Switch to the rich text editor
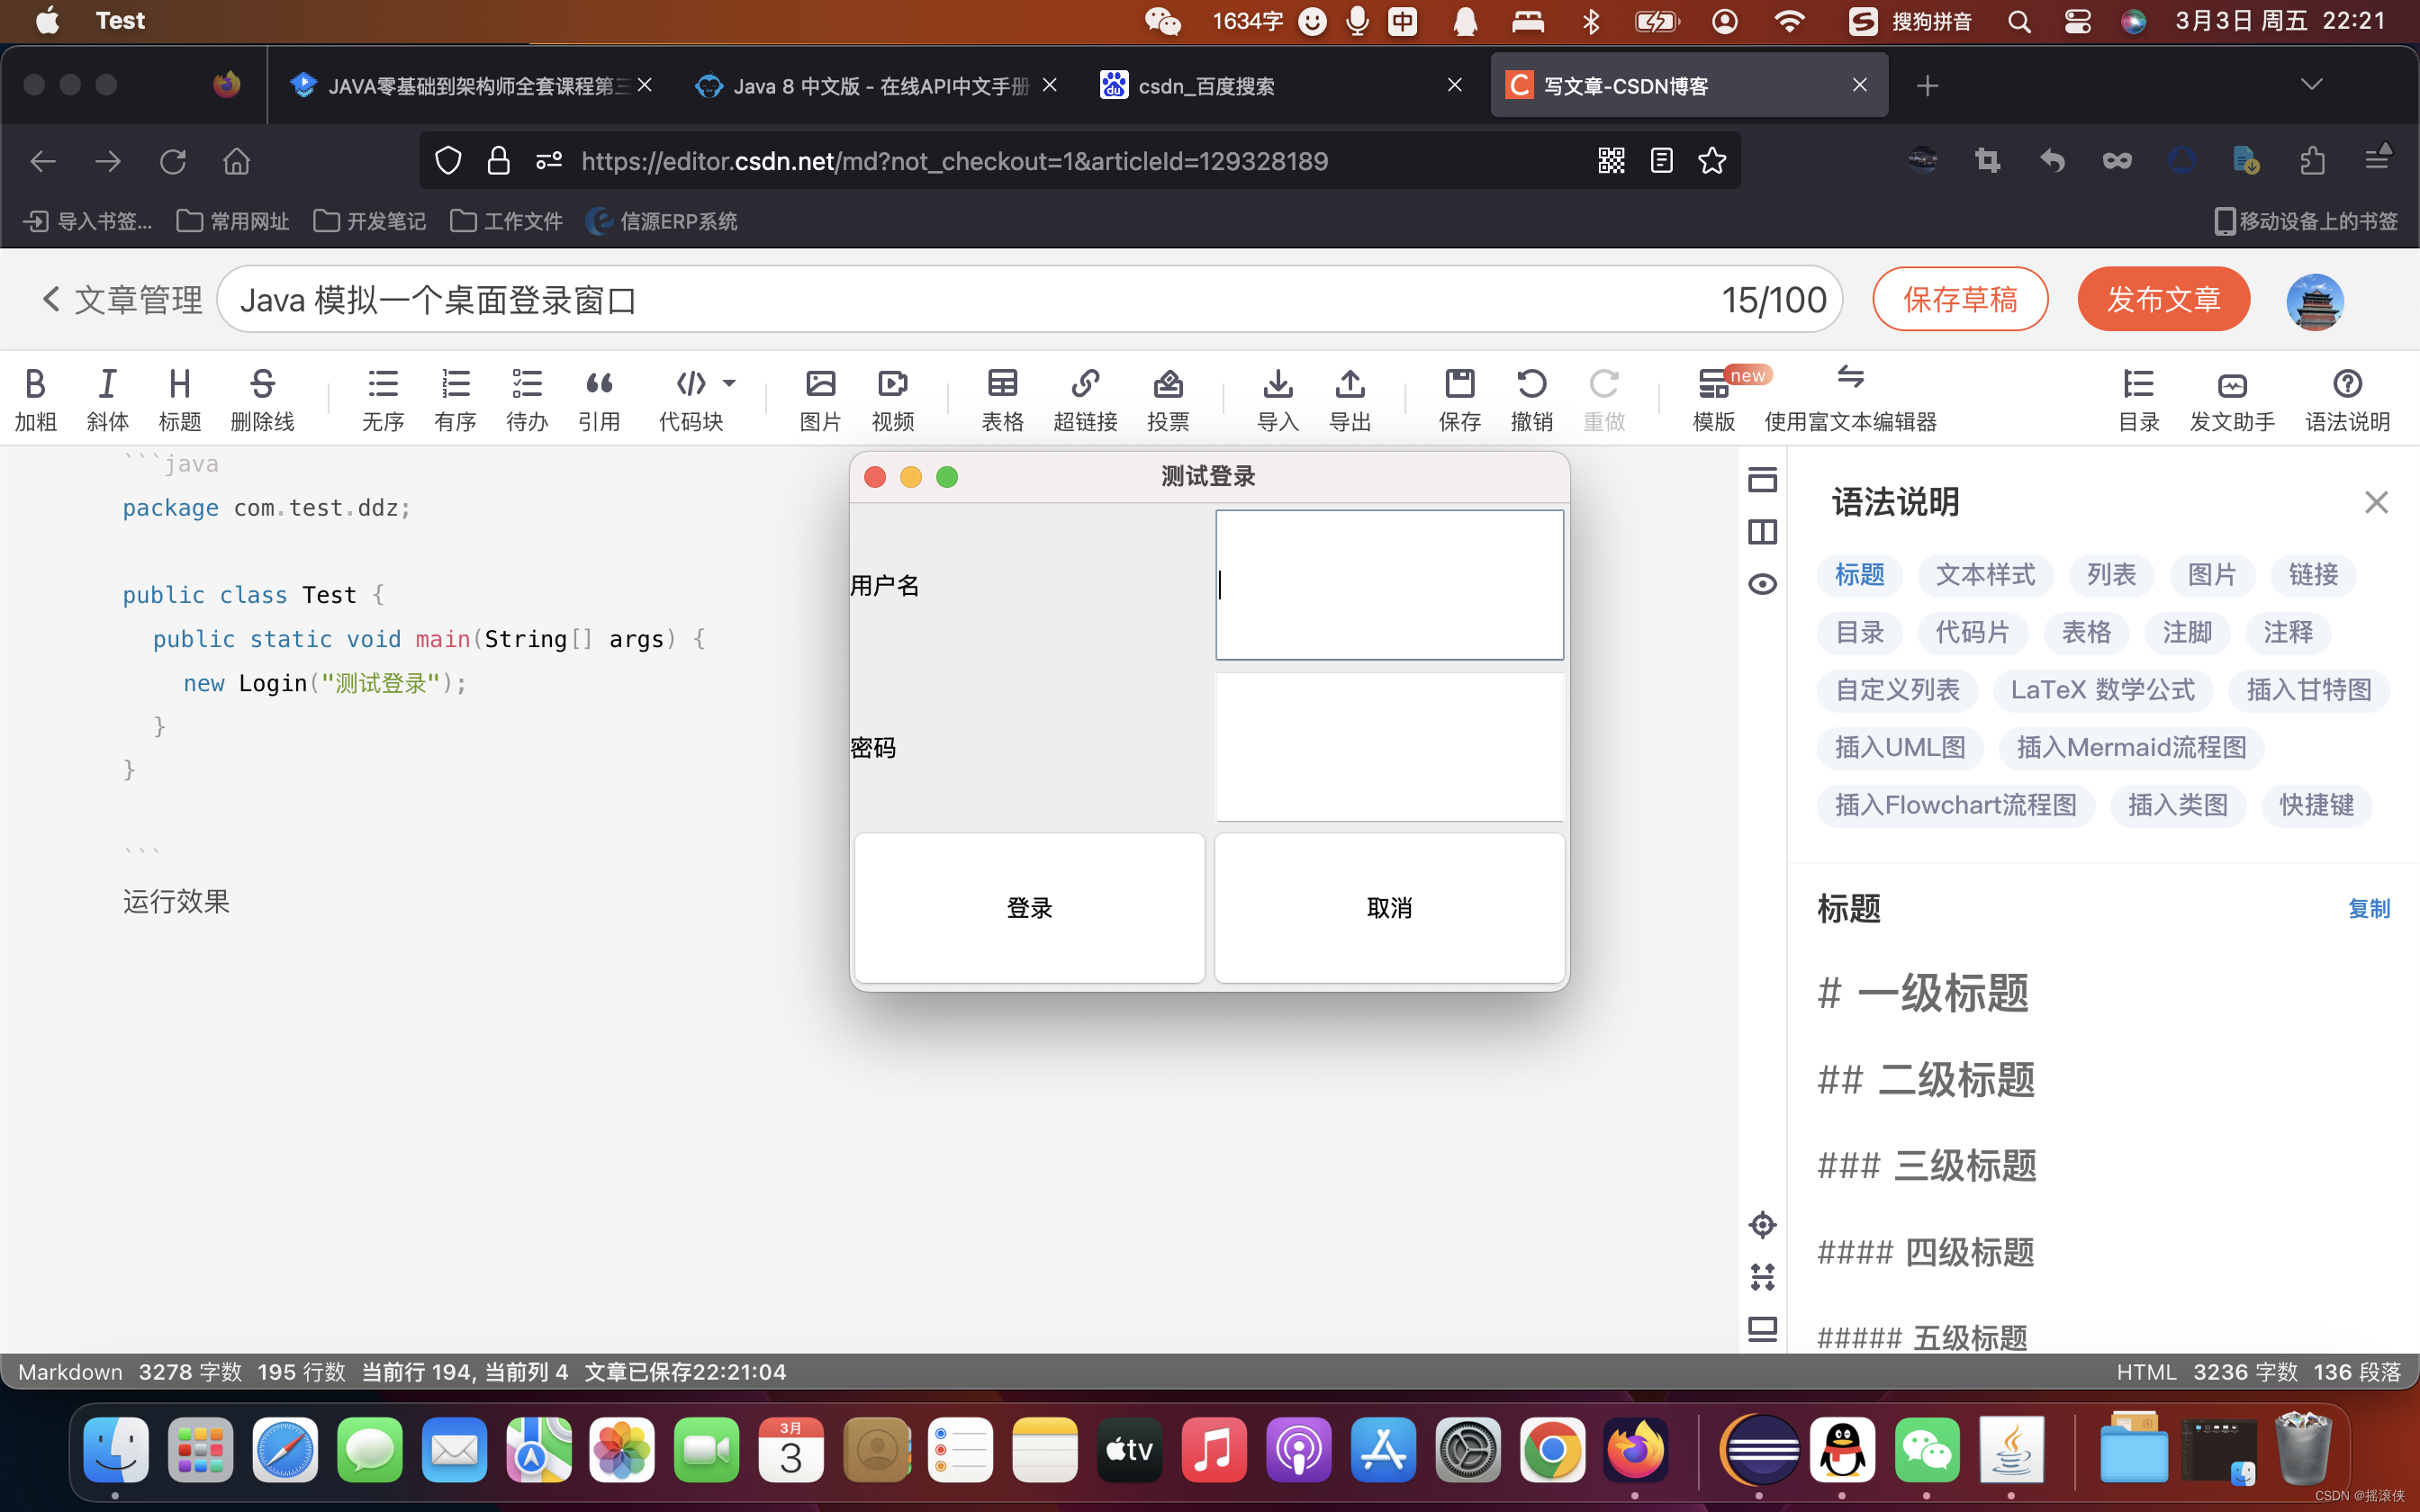Viewport: 2420px width, 1512px height. point(1849,398)
